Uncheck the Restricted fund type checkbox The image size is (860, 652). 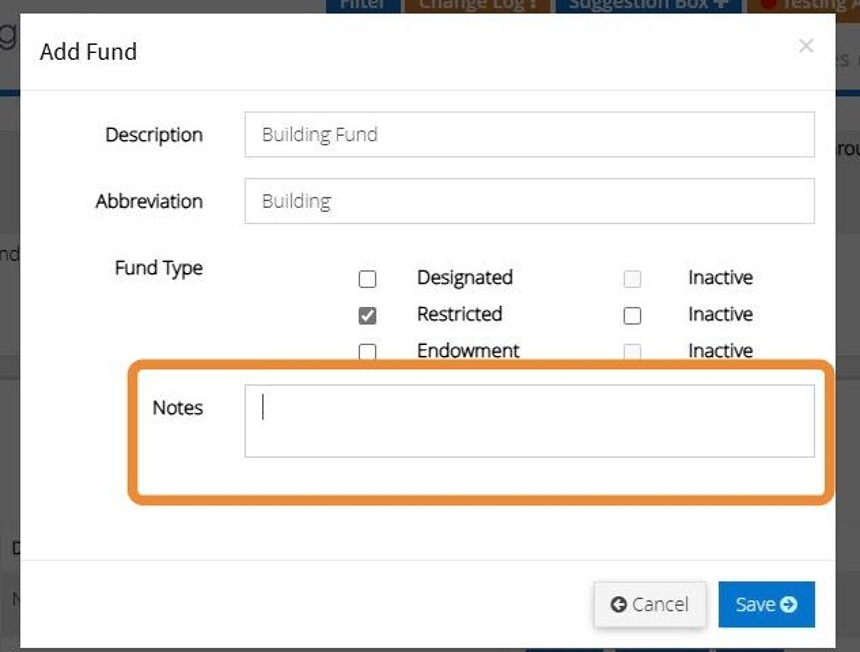pos(367,316)
